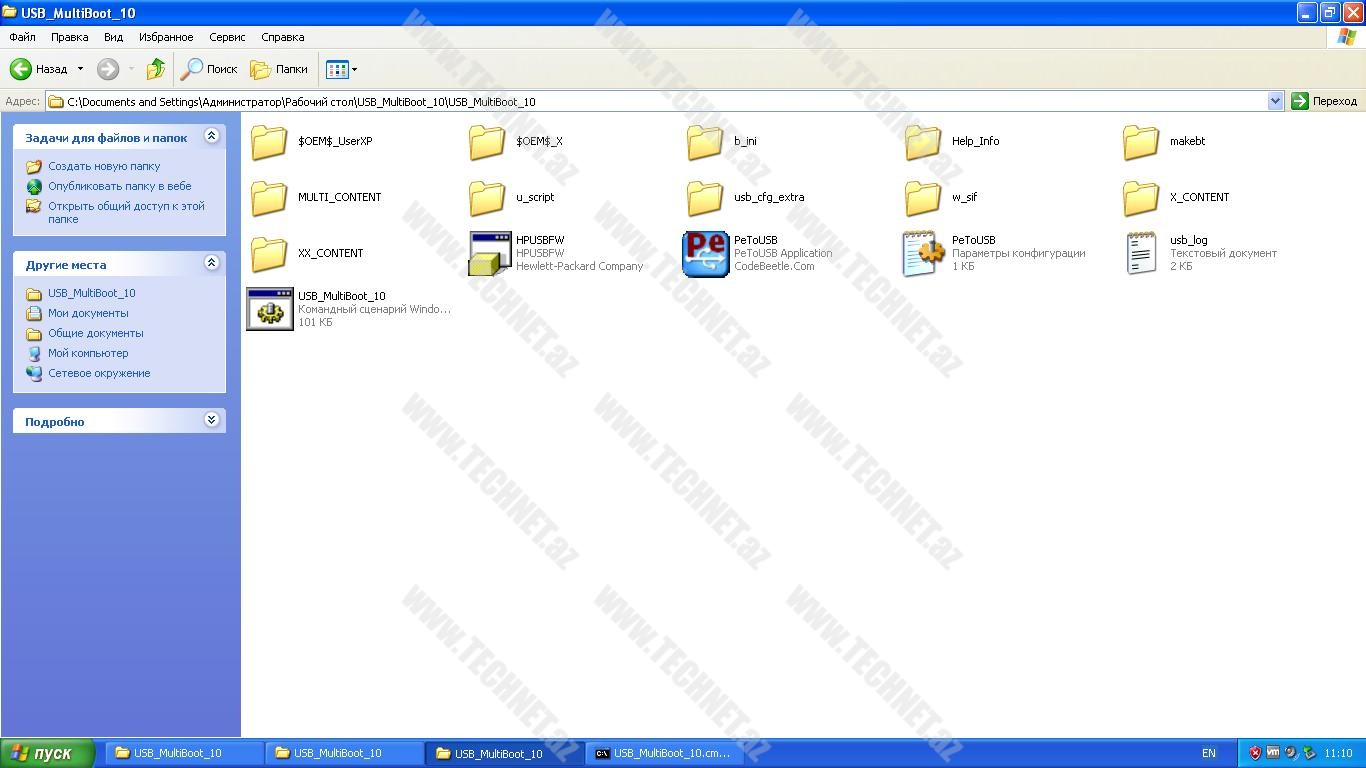The image size is (1366, 768).
Task: Open the HPUSBFW application icon
Action: coord(490,253)
